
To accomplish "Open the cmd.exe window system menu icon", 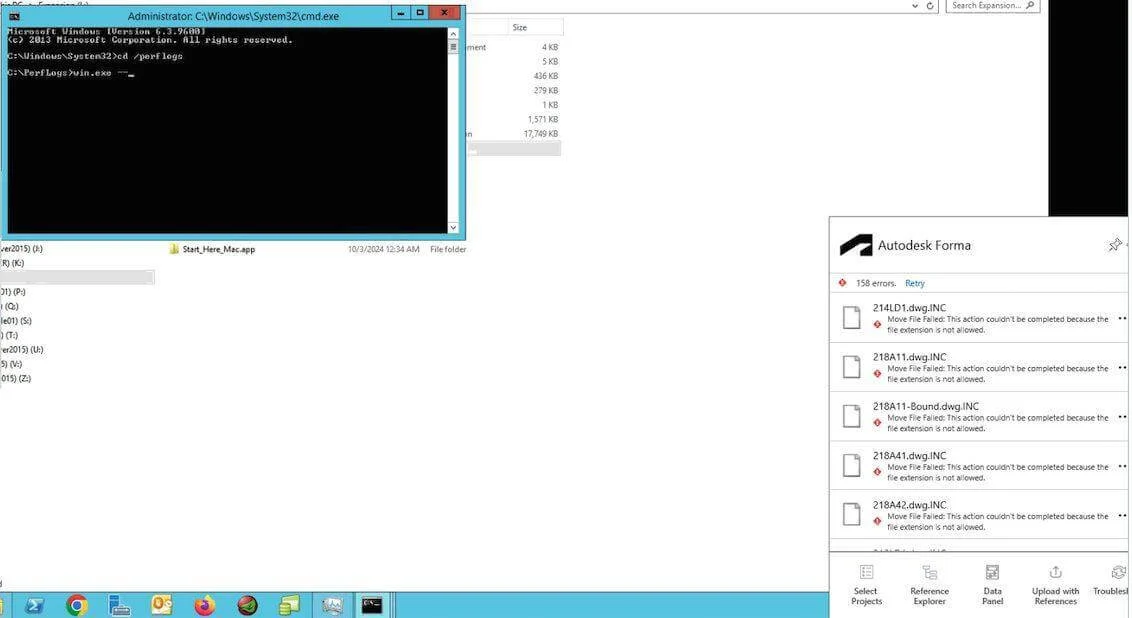I will [x=14, y=15].
